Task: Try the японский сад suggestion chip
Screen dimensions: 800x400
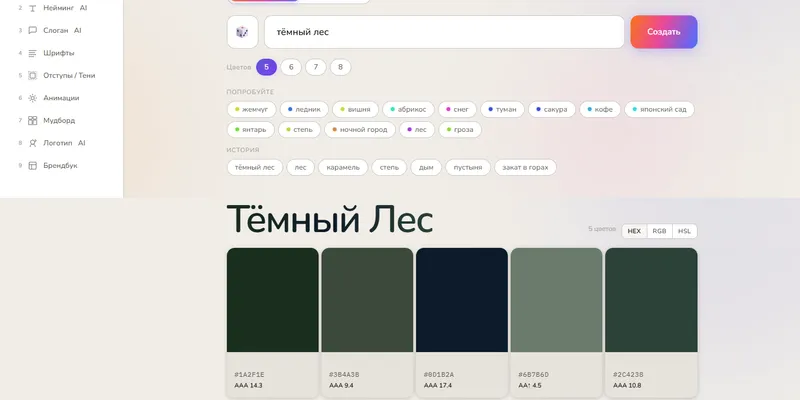Action: click(x=659, y=109)
